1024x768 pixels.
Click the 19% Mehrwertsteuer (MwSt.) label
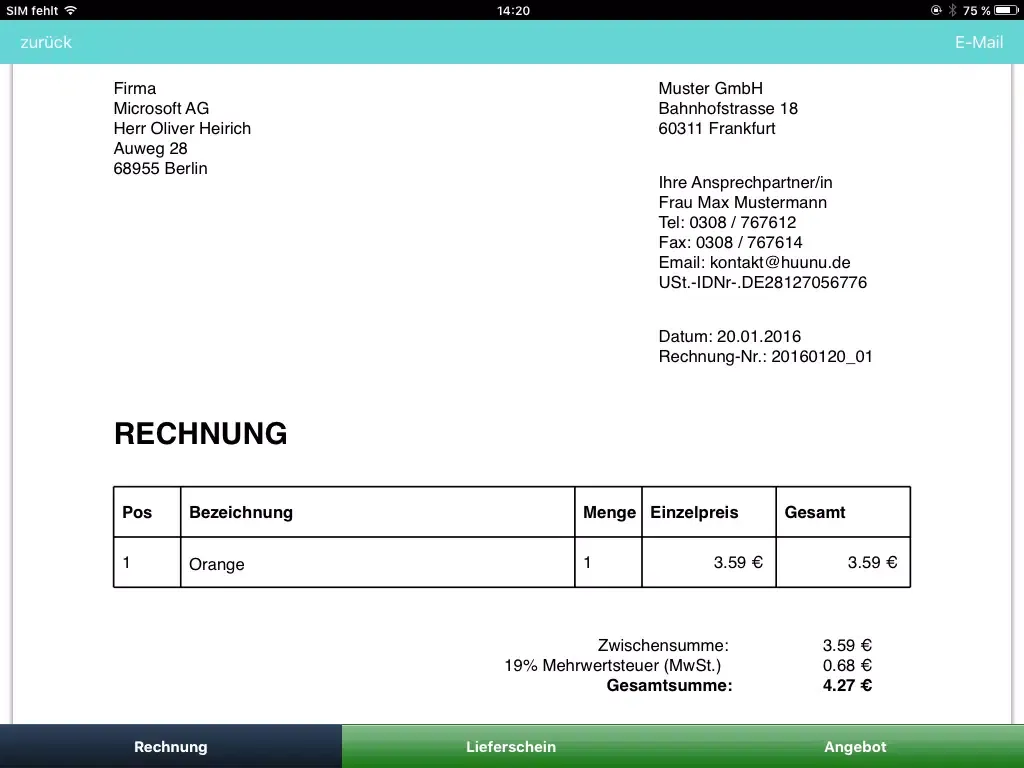[613, 665]
